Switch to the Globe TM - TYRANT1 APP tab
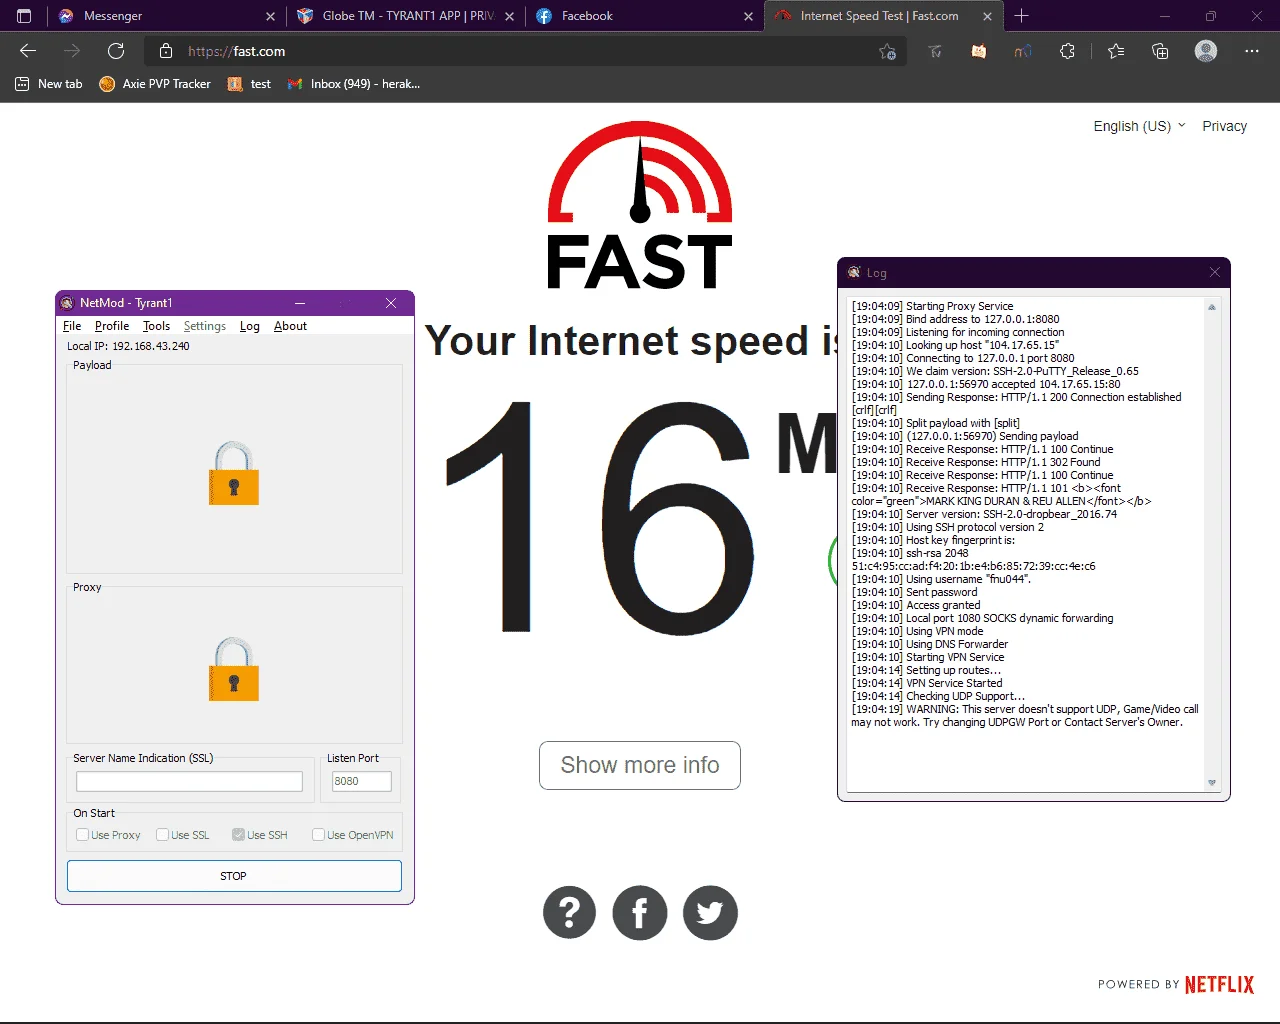The width and height of the screenshot is (1280, 1024). tap(405, 16)
